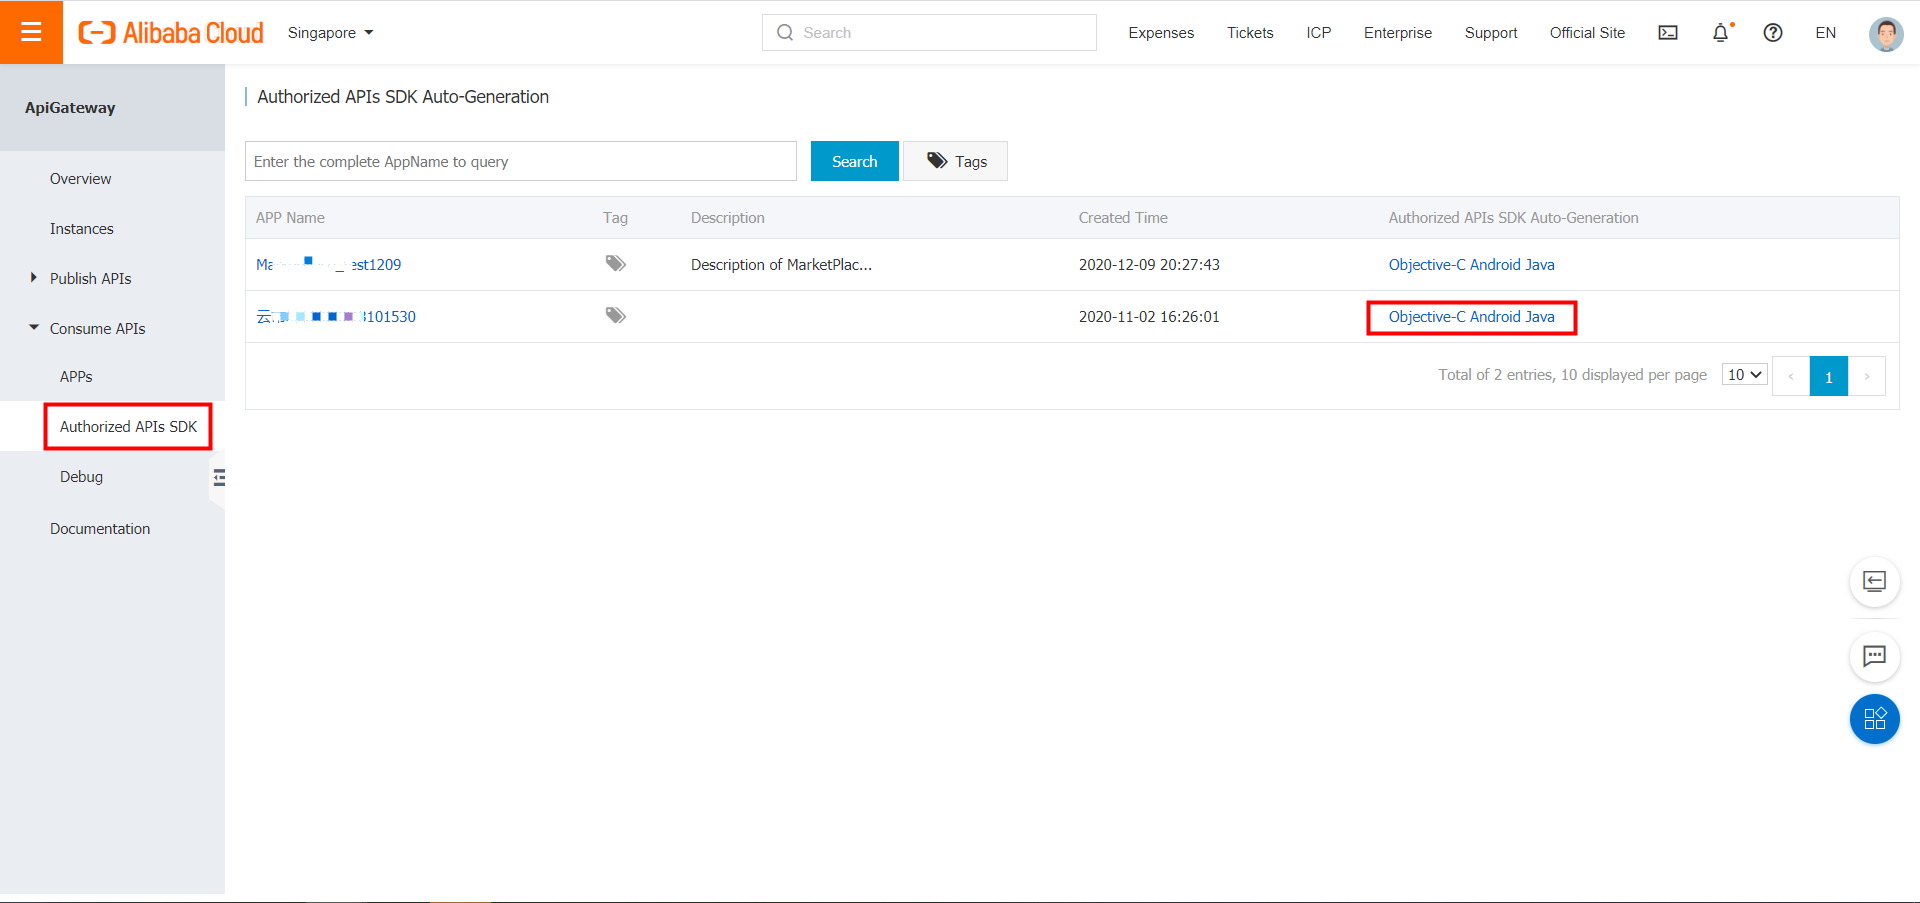Click the ApiGateway sidebar title
The height and width of the screenshot is (903, 1920).
(70, 108)
